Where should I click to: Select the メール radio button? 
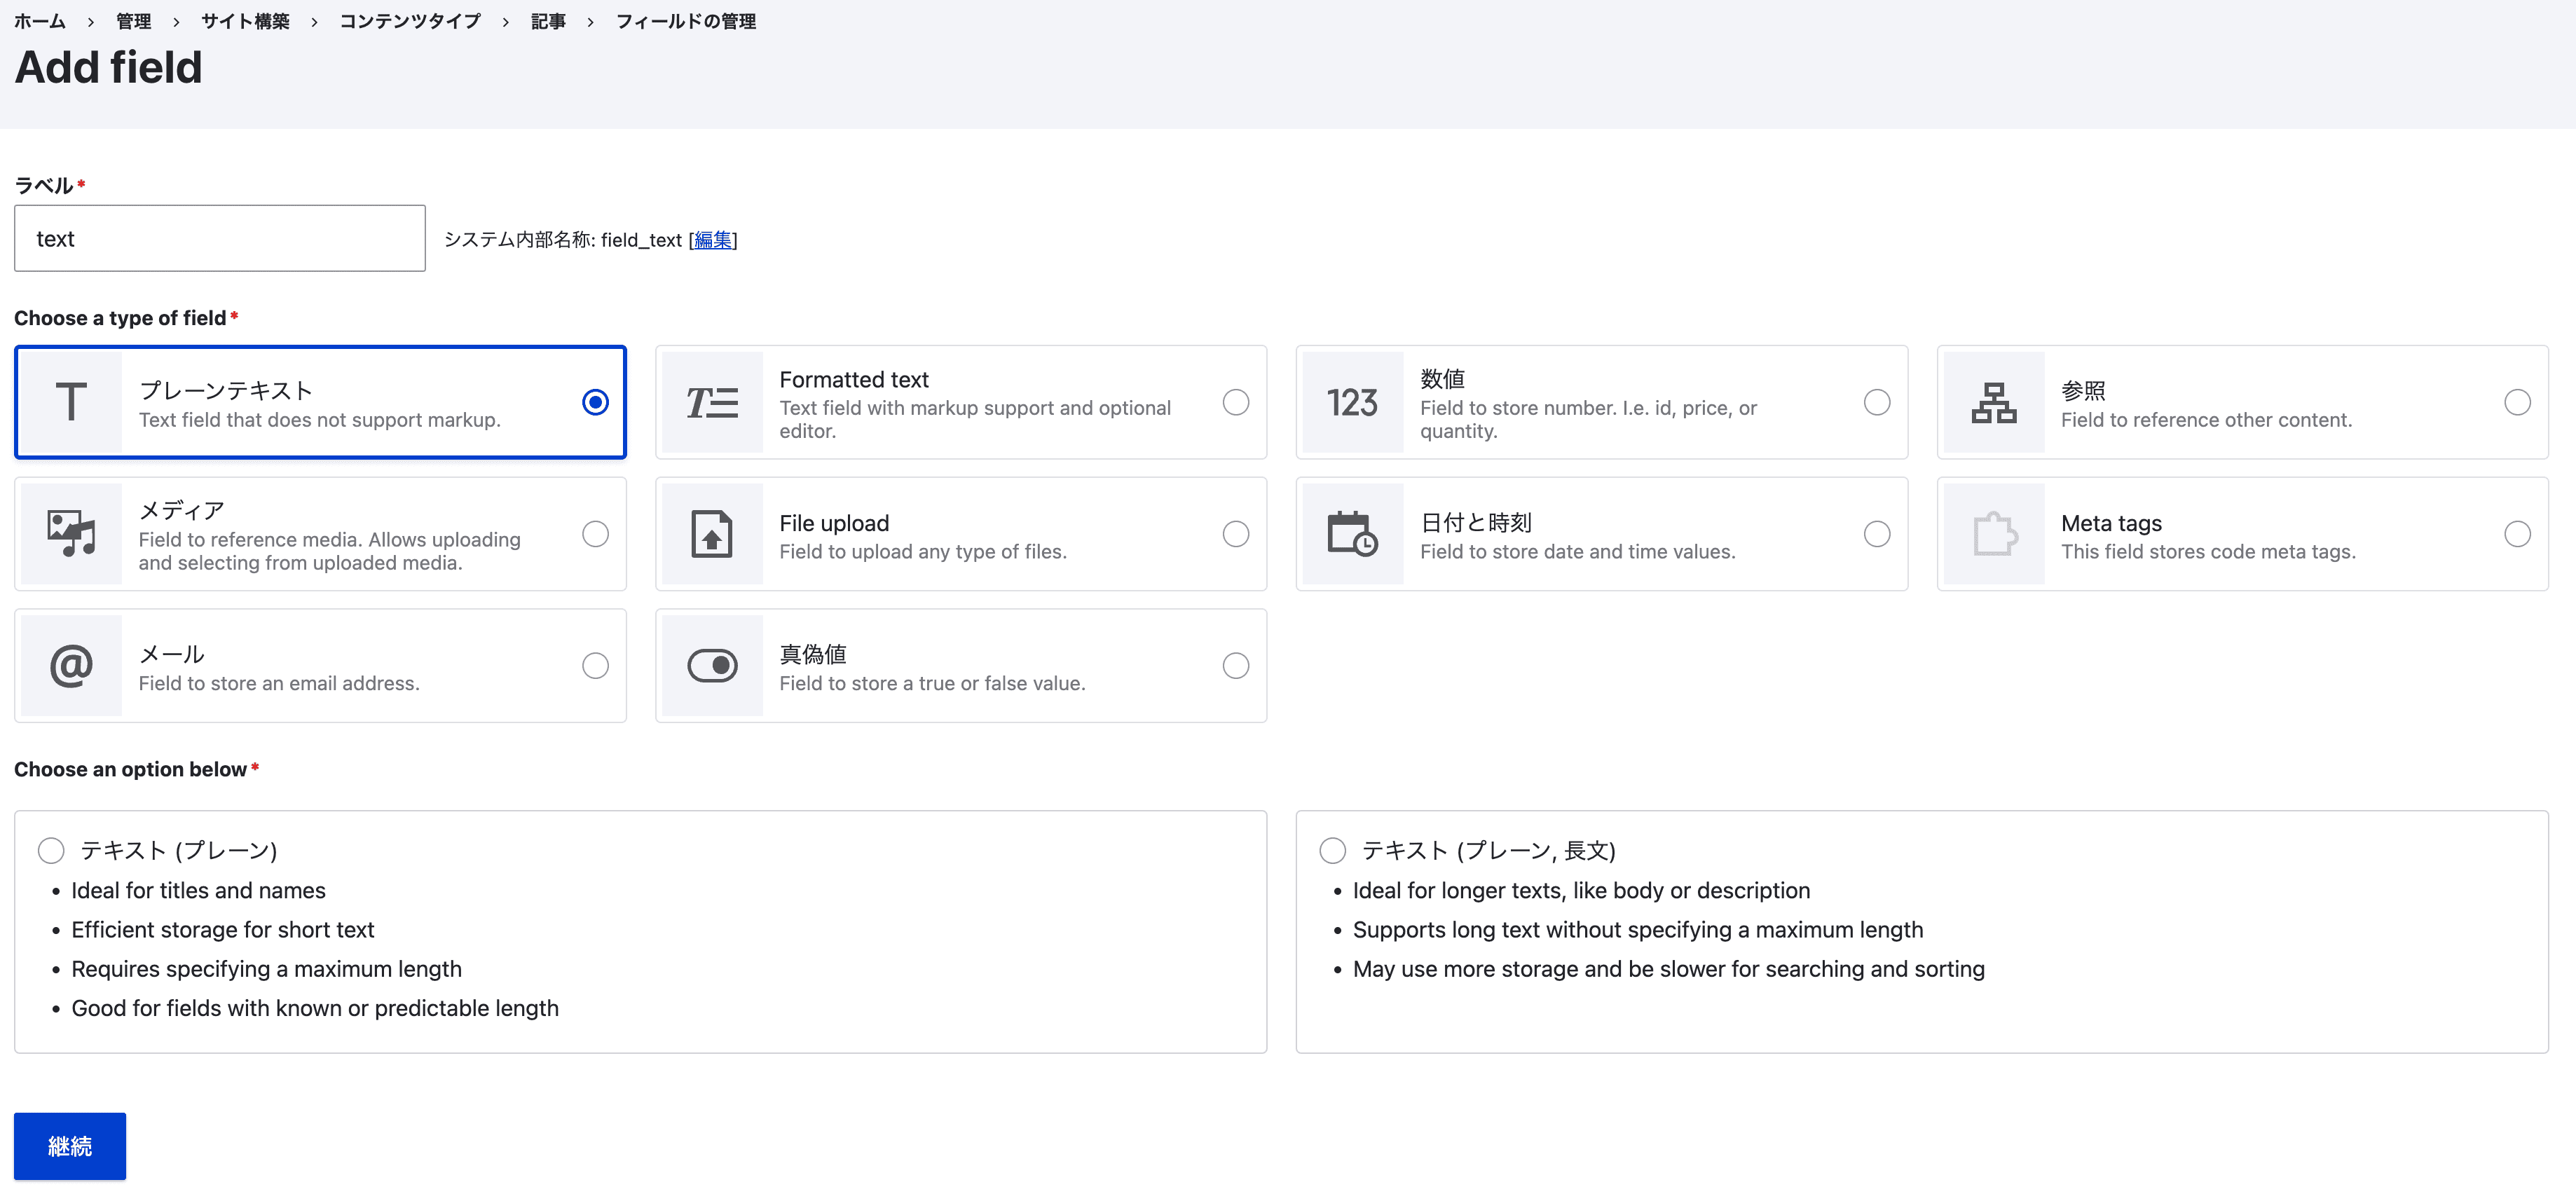point(595,666)
